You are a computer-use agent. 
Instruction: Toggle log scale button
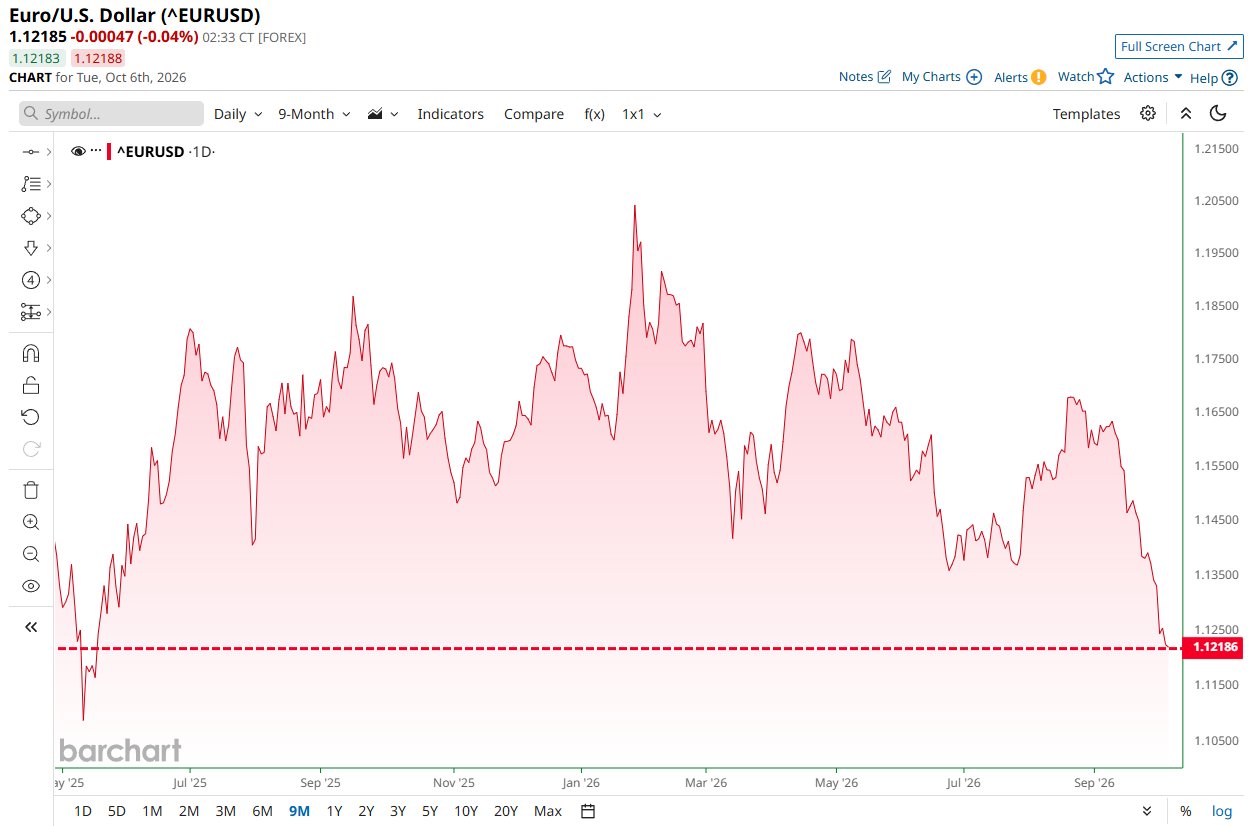[x=1222, y=811]
